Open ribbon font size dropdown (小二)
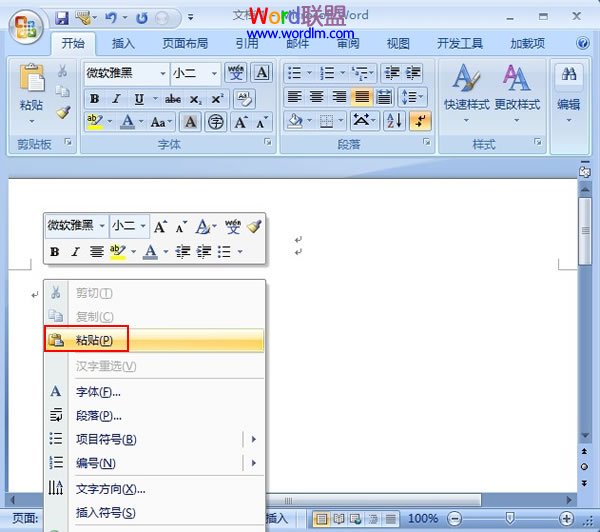Viewport: 600px width, 532px height. (214, 73)
